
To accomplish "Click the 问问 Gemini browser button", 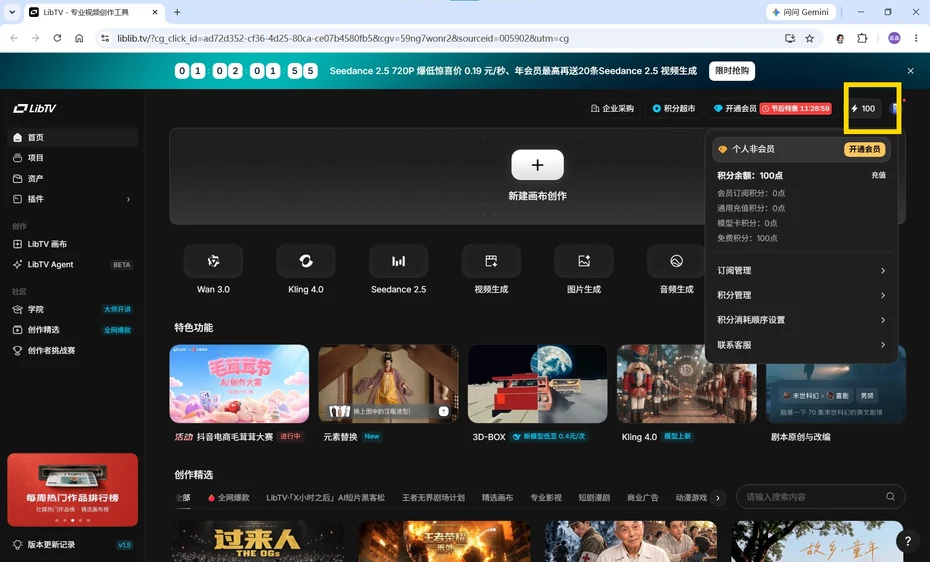I will [801, 12].
